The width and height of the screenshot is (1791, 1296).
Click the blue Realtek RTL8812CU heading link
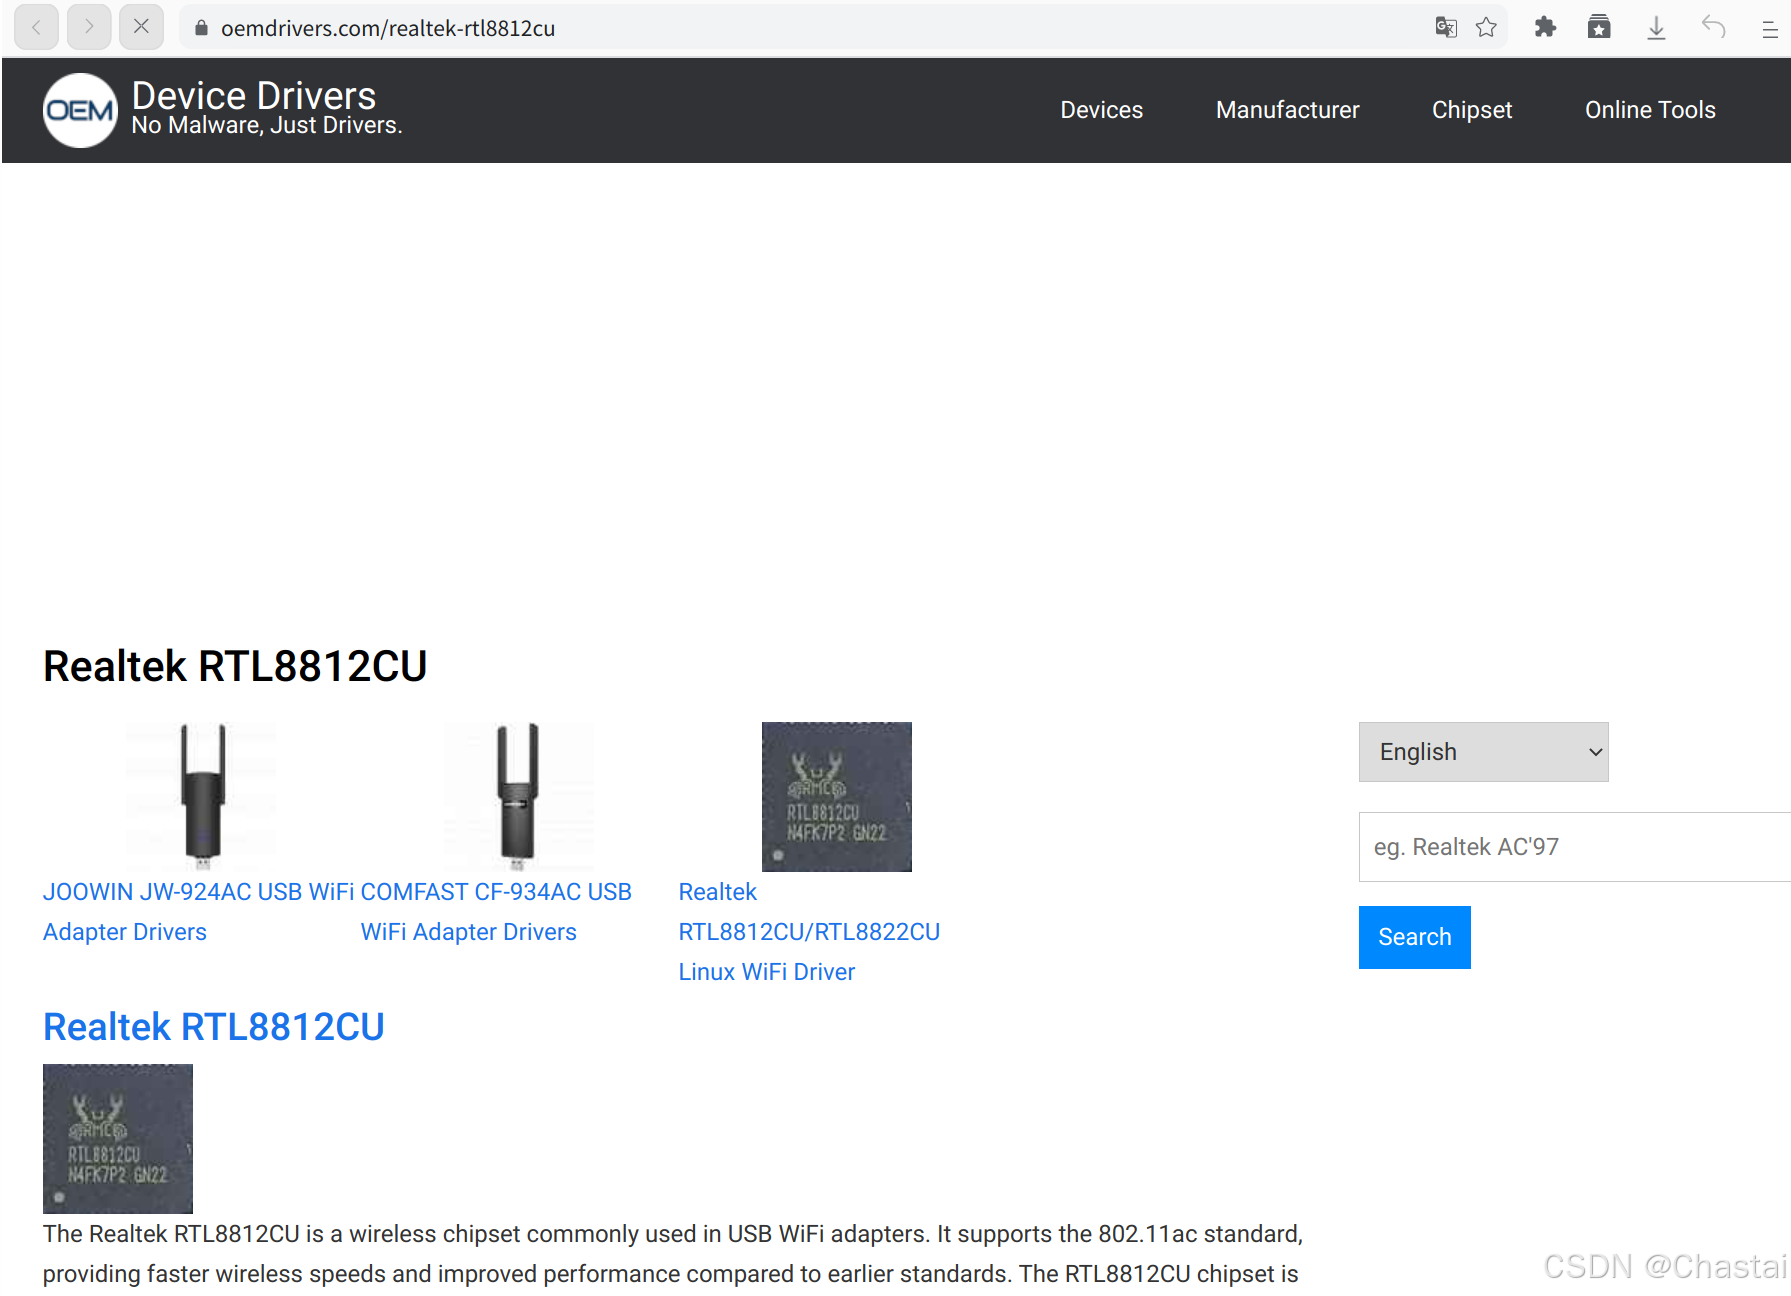click(x=213, y=1027)
